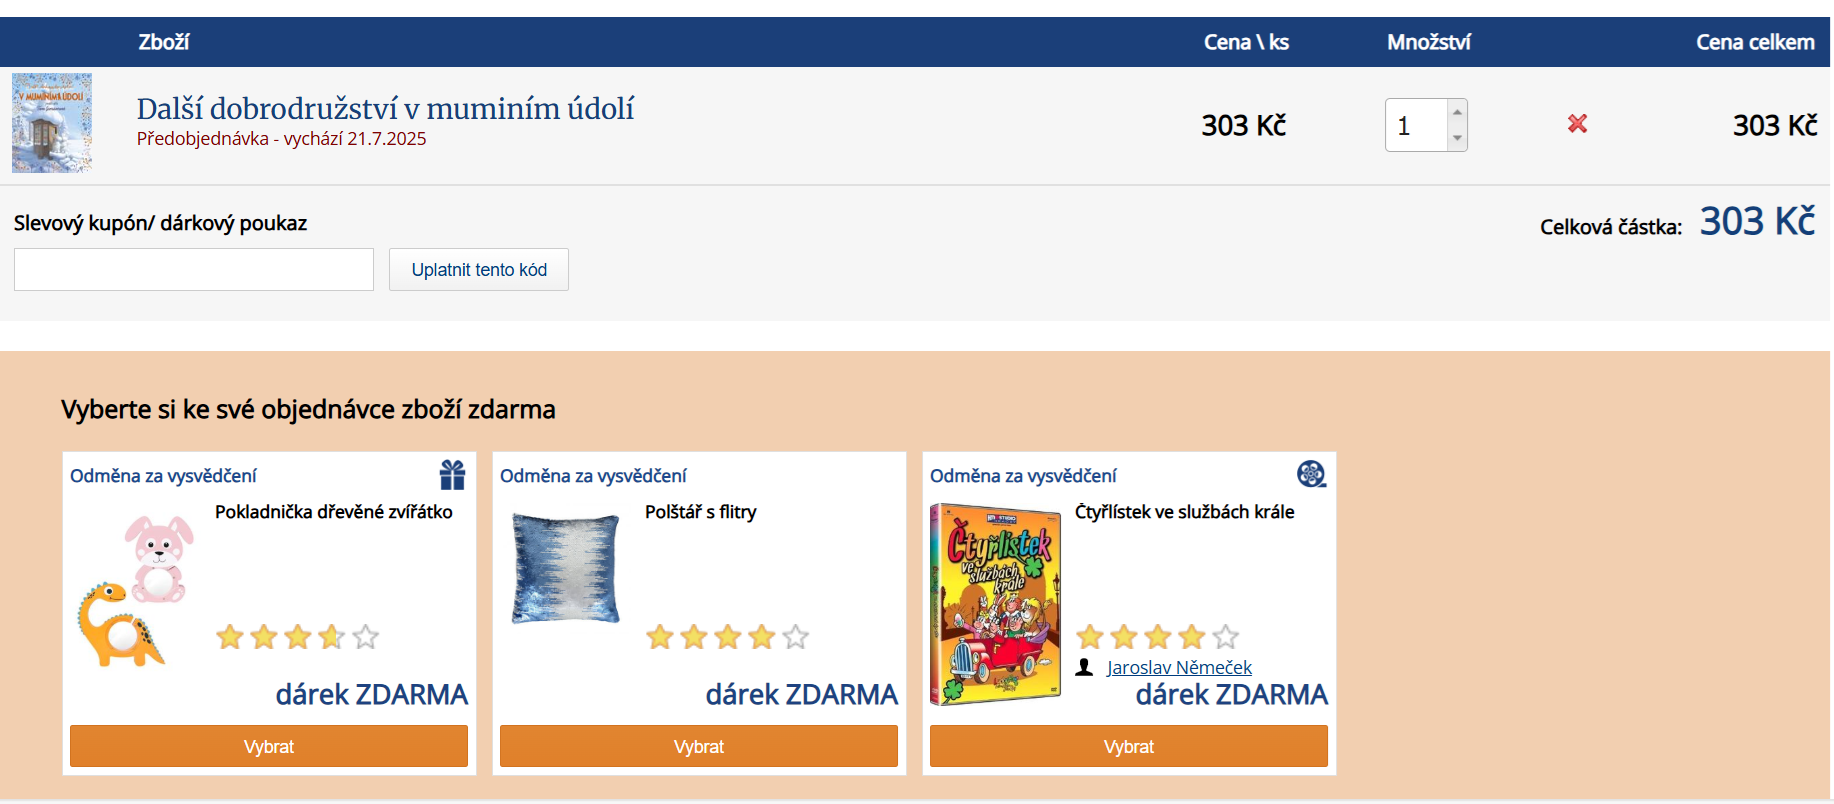Remove item with red X icon
This screenshot has height=804, width=1834.
pyautogui.click(x=1577, y=124)
